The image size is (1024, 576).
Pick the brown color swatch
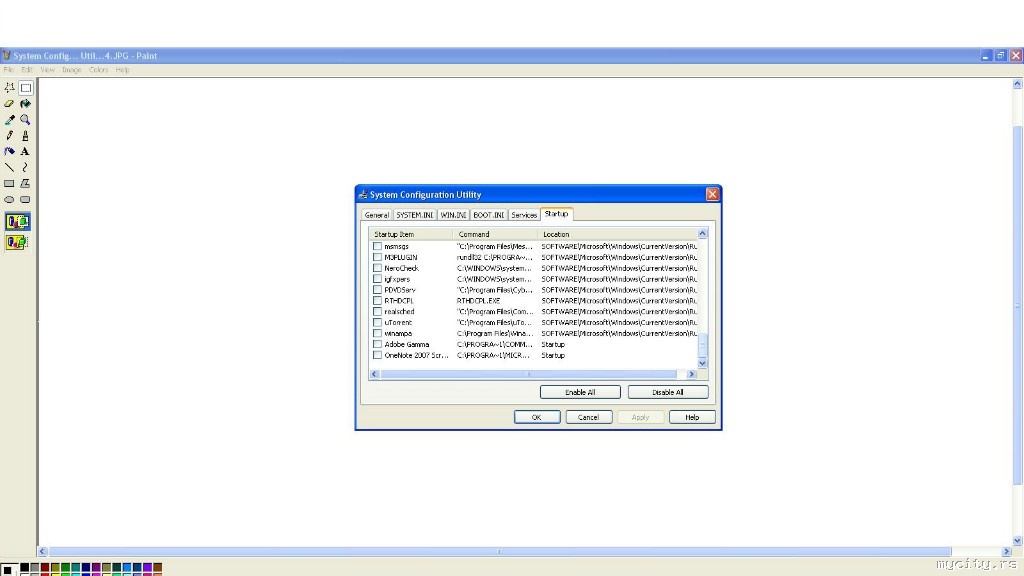point(157,569)
